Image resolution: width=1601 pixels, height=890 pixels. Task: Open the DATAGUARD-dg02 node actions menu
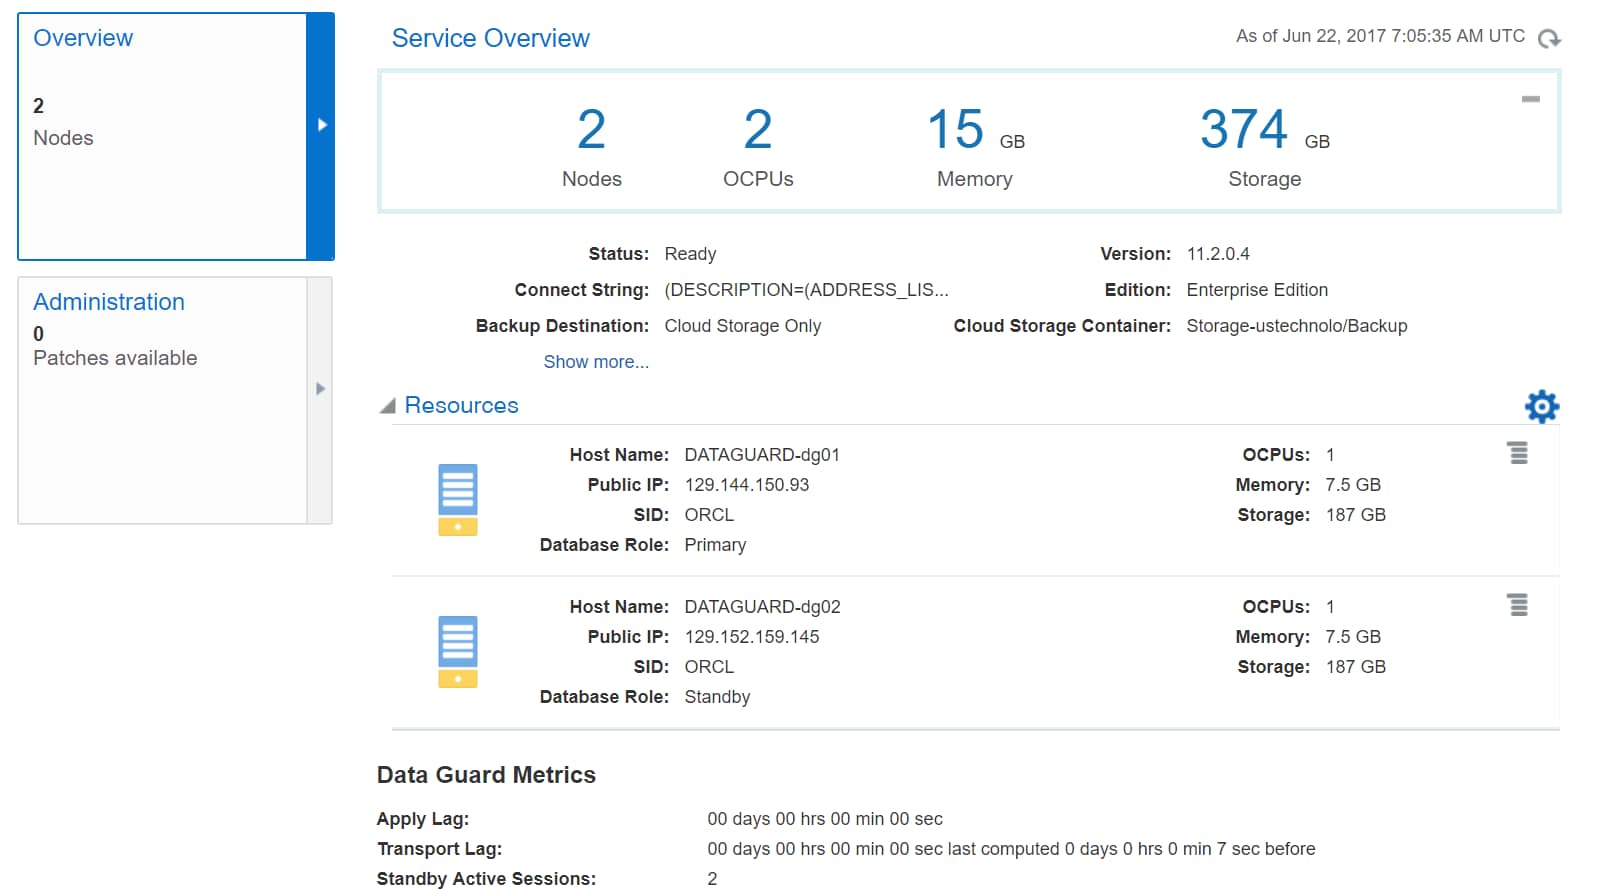tap(1518, 605)
